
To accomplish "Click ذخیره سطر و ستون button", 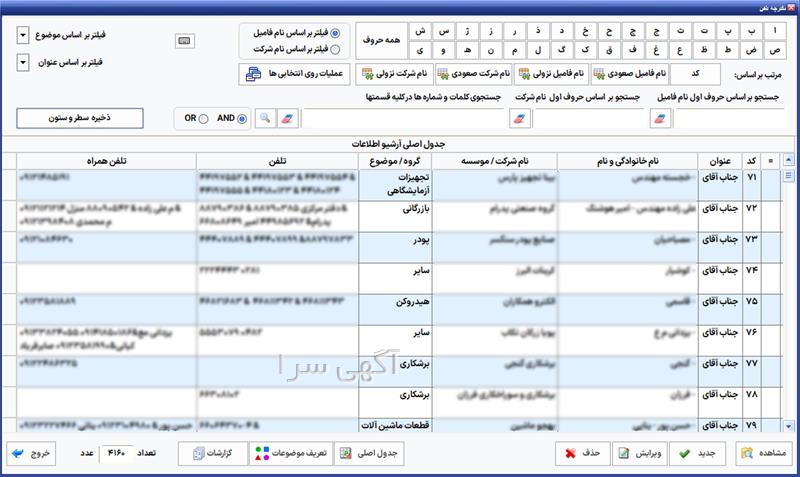I will pyautogui.click(x=80, y=118).
